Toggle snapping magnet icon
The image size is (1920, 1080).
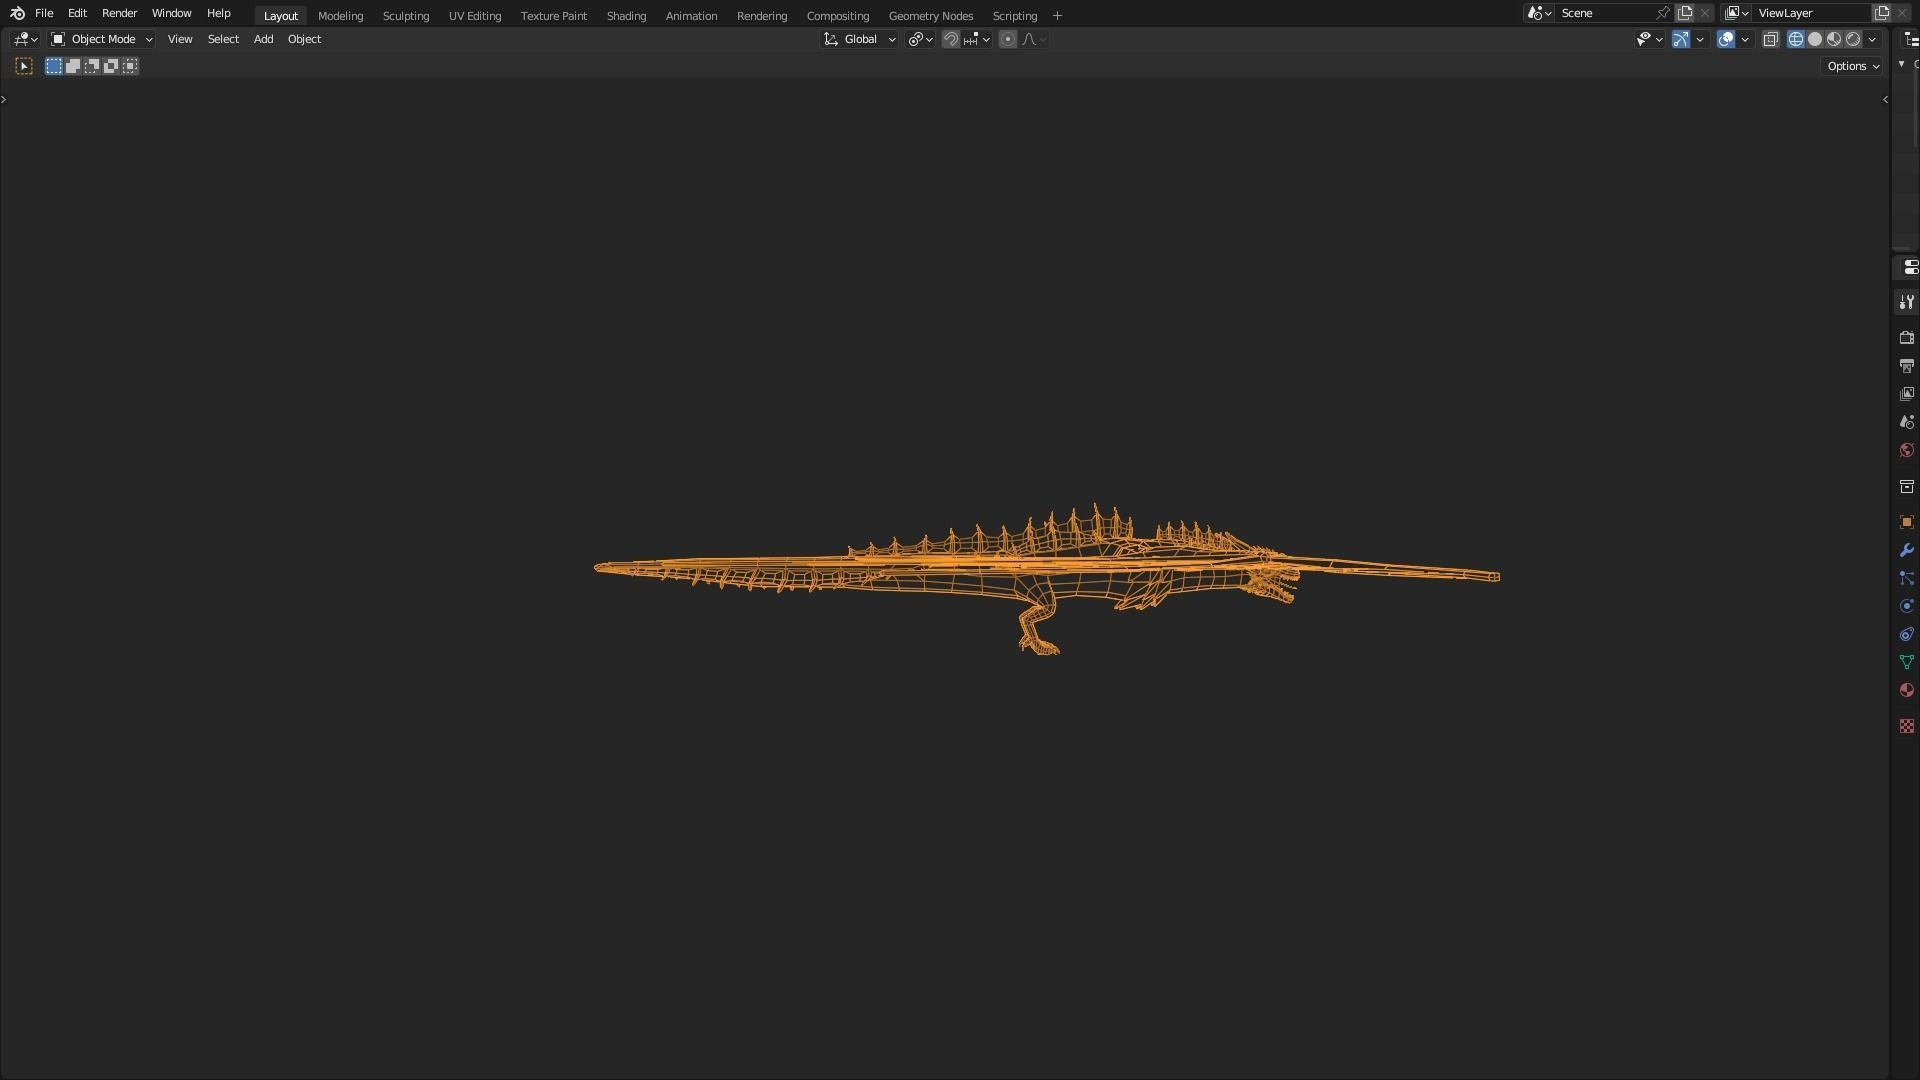(x=951, y=39)
